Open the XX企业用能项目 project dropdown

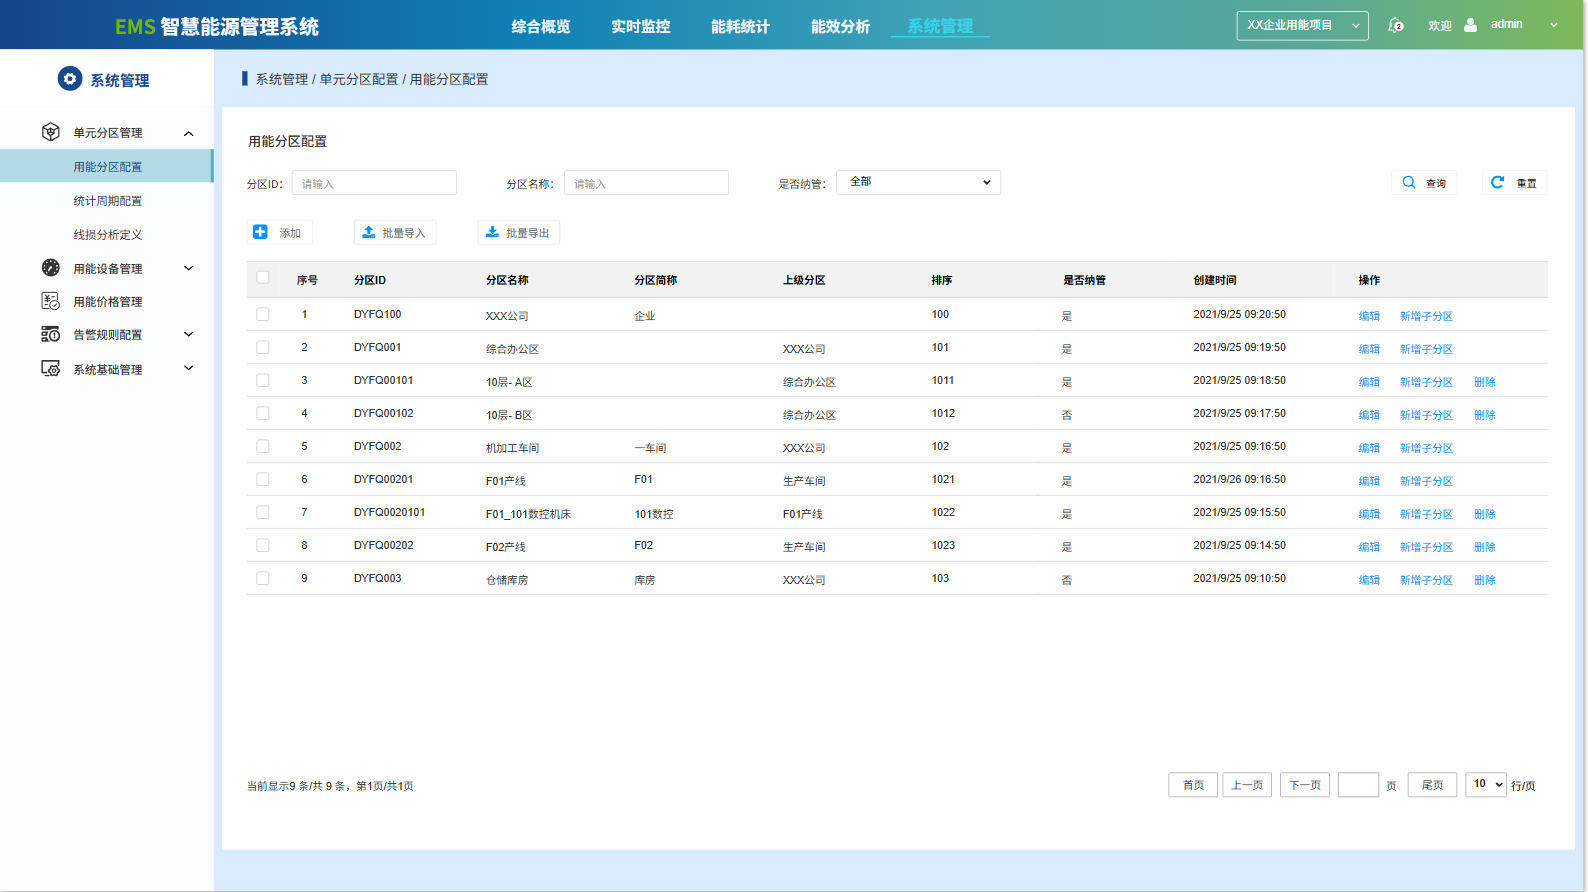tap(1302, 25)
